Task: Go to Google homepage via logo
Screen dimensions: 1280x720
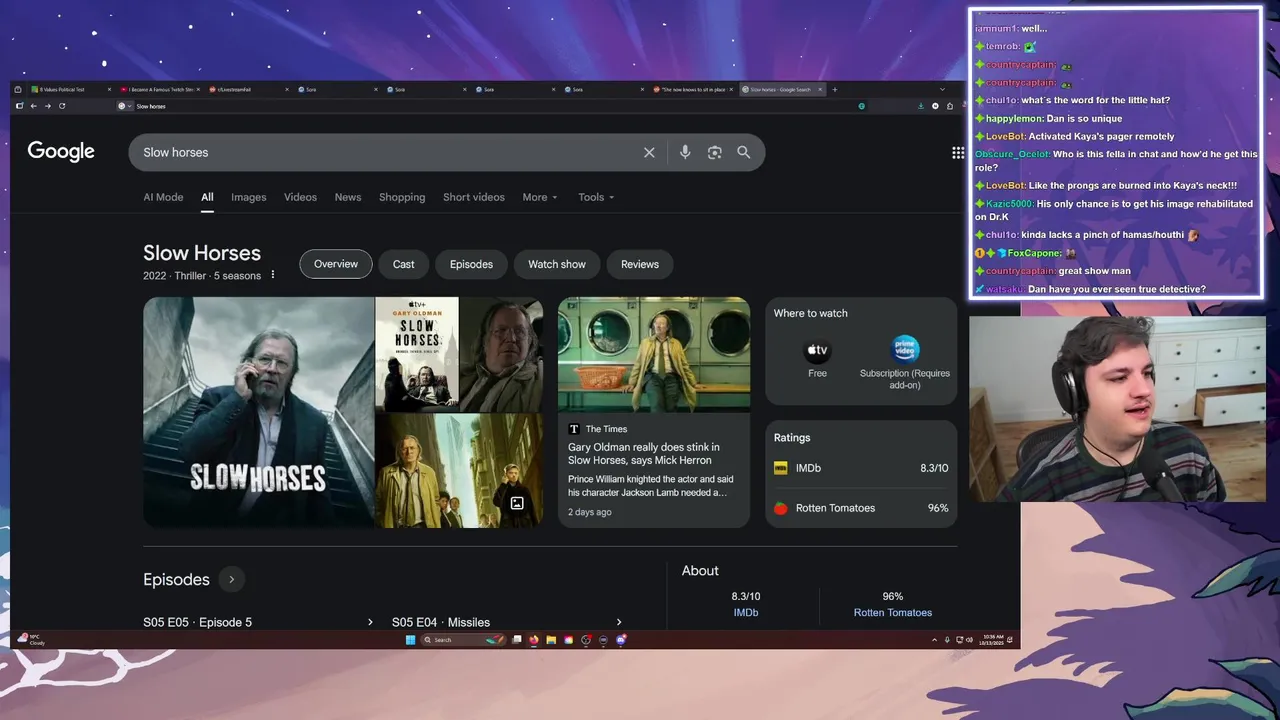Action: (x=61, y=152)
